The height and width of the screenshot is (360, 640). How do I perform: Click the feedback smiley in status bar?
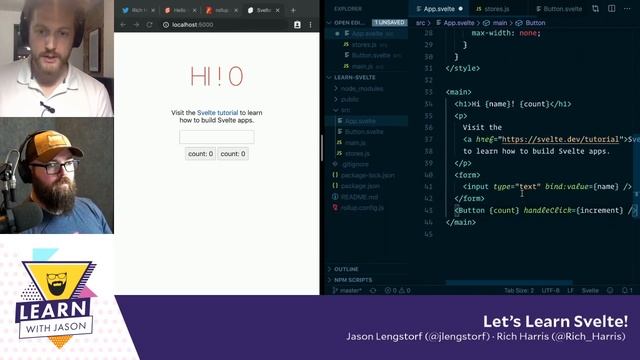point(610,291)
